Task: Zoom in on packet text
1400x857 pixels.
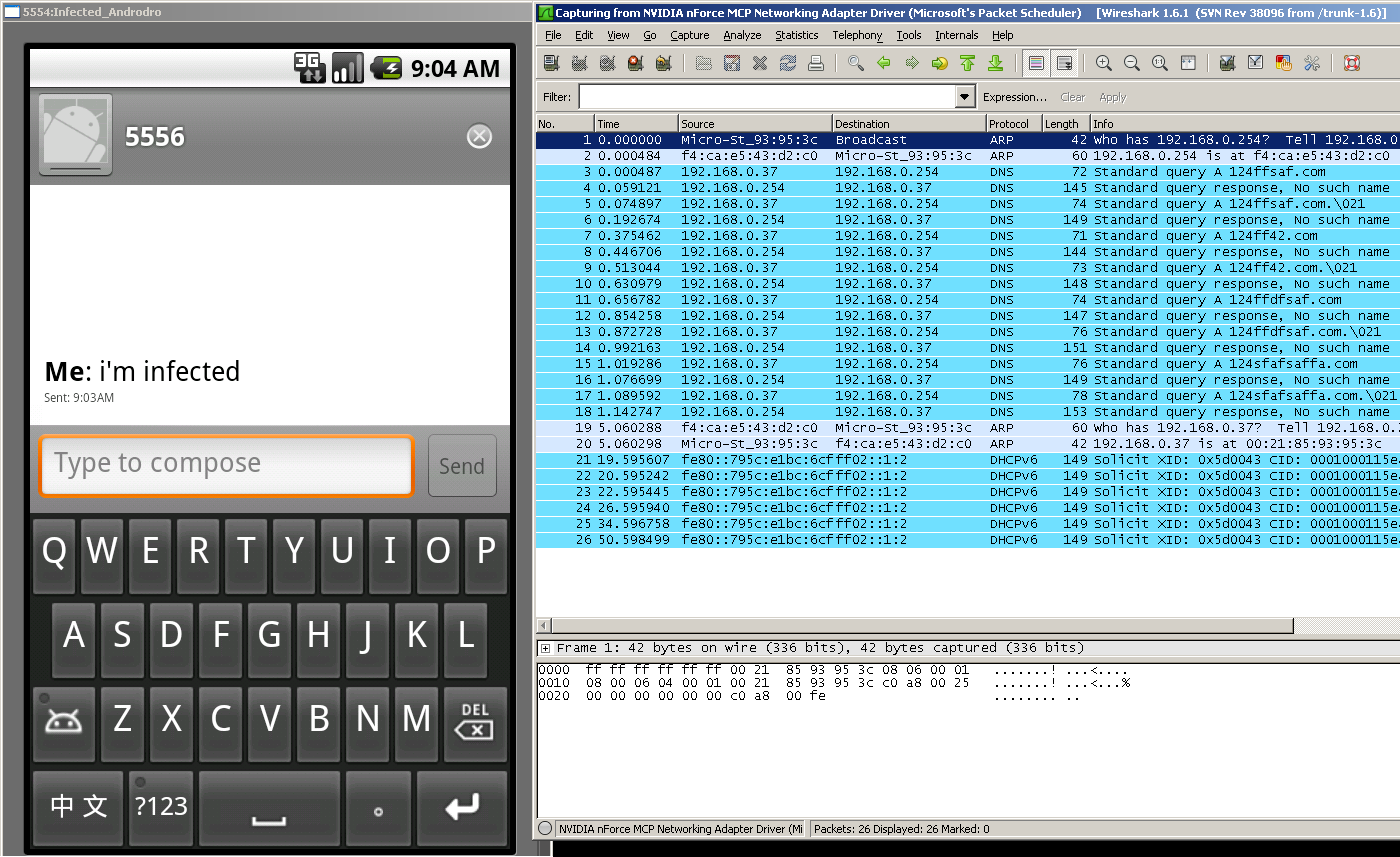Action: tap(1104, 63)
